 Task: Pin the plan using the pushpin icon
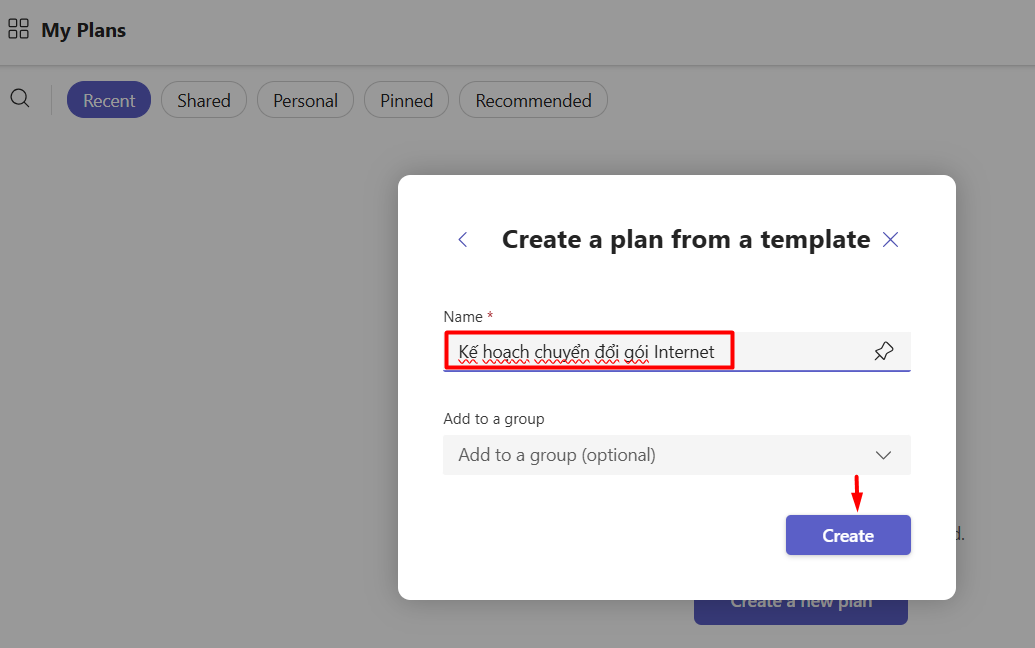(883, 351)
